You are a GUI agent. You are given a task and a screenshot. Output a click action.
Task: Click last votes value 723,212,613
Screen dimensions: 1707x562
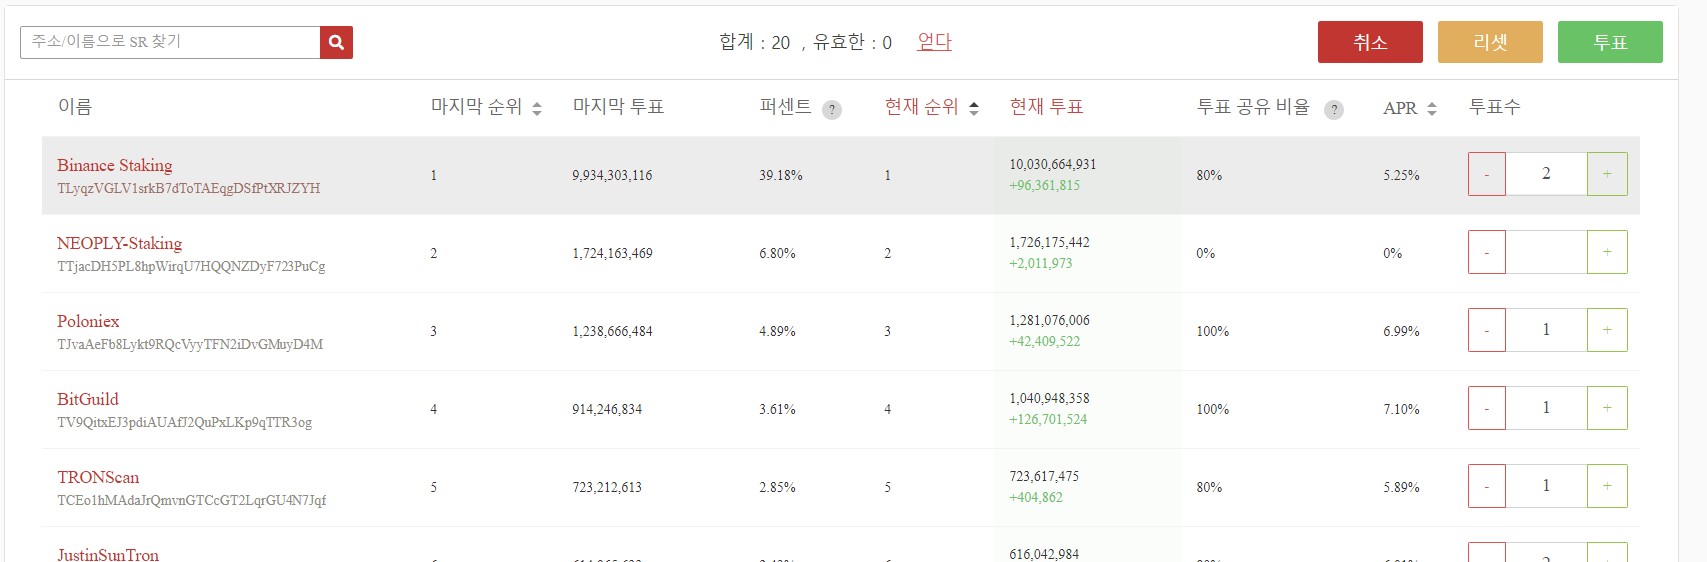pyautogui.click(x=607, y=487)
